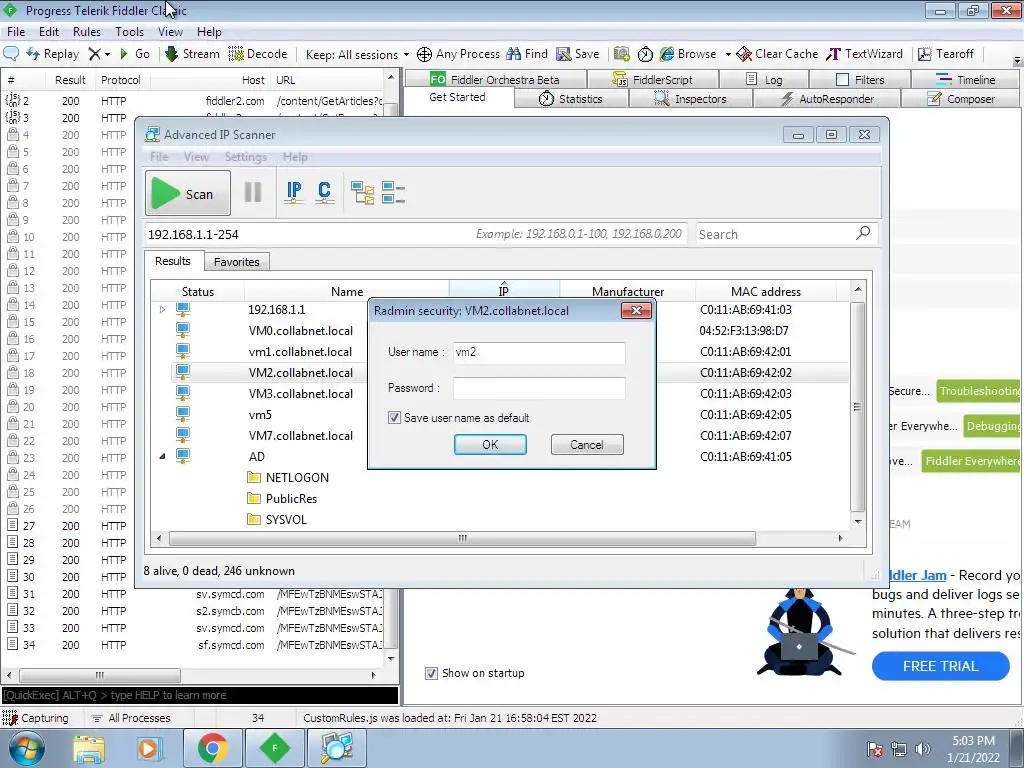Click the Troubleshooting green tag

tap(978, 391)
